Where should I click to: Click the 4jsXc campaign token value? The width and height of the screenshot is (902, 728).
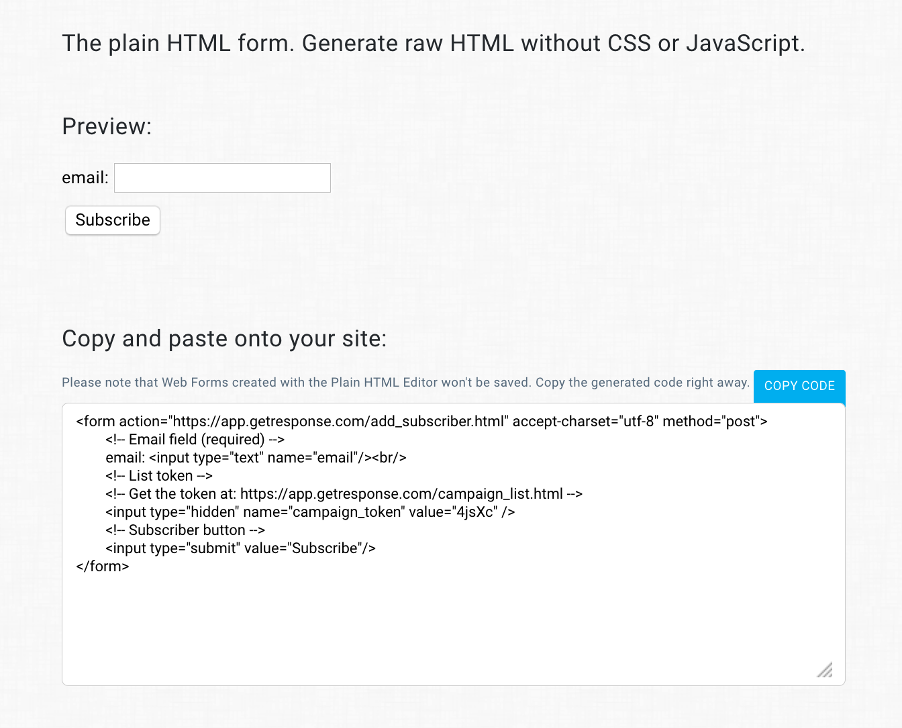coord(474,512)
